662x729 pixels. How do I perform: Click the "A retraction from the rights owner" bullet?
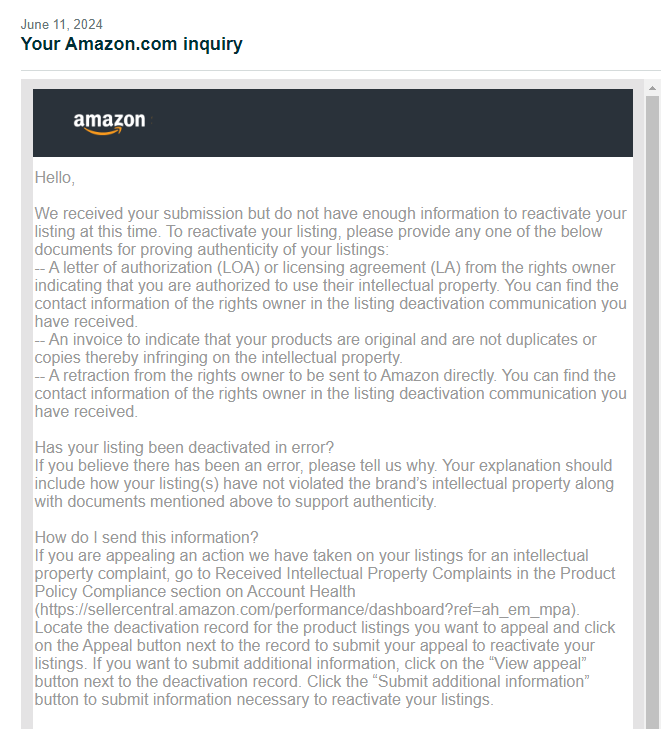[331, 393]
